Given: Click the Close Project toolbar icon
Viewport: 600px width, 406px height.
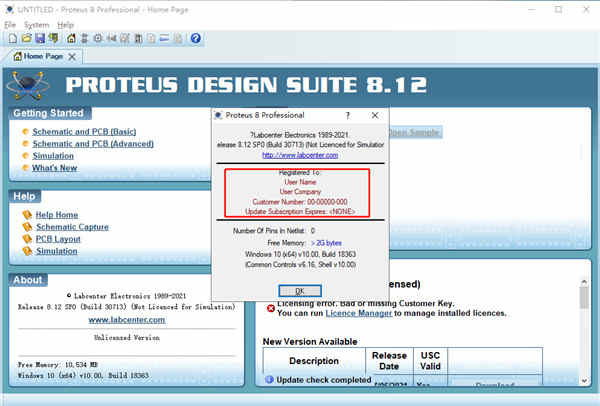Looking at the screenshot, I should point(53,38).
